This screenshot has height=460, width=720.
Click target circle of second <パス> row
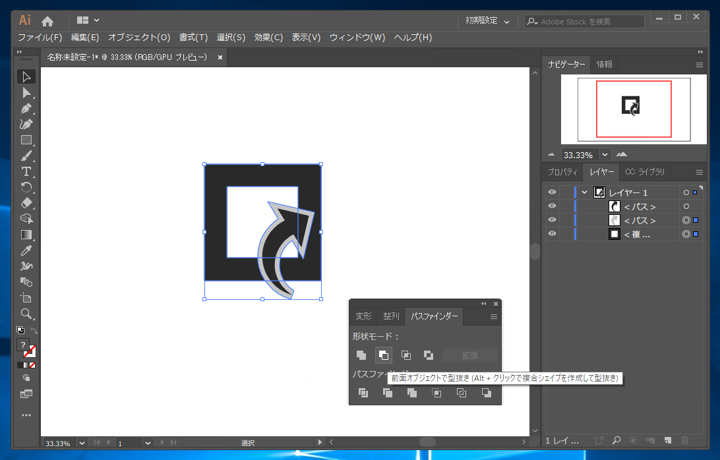coord(686,220)
